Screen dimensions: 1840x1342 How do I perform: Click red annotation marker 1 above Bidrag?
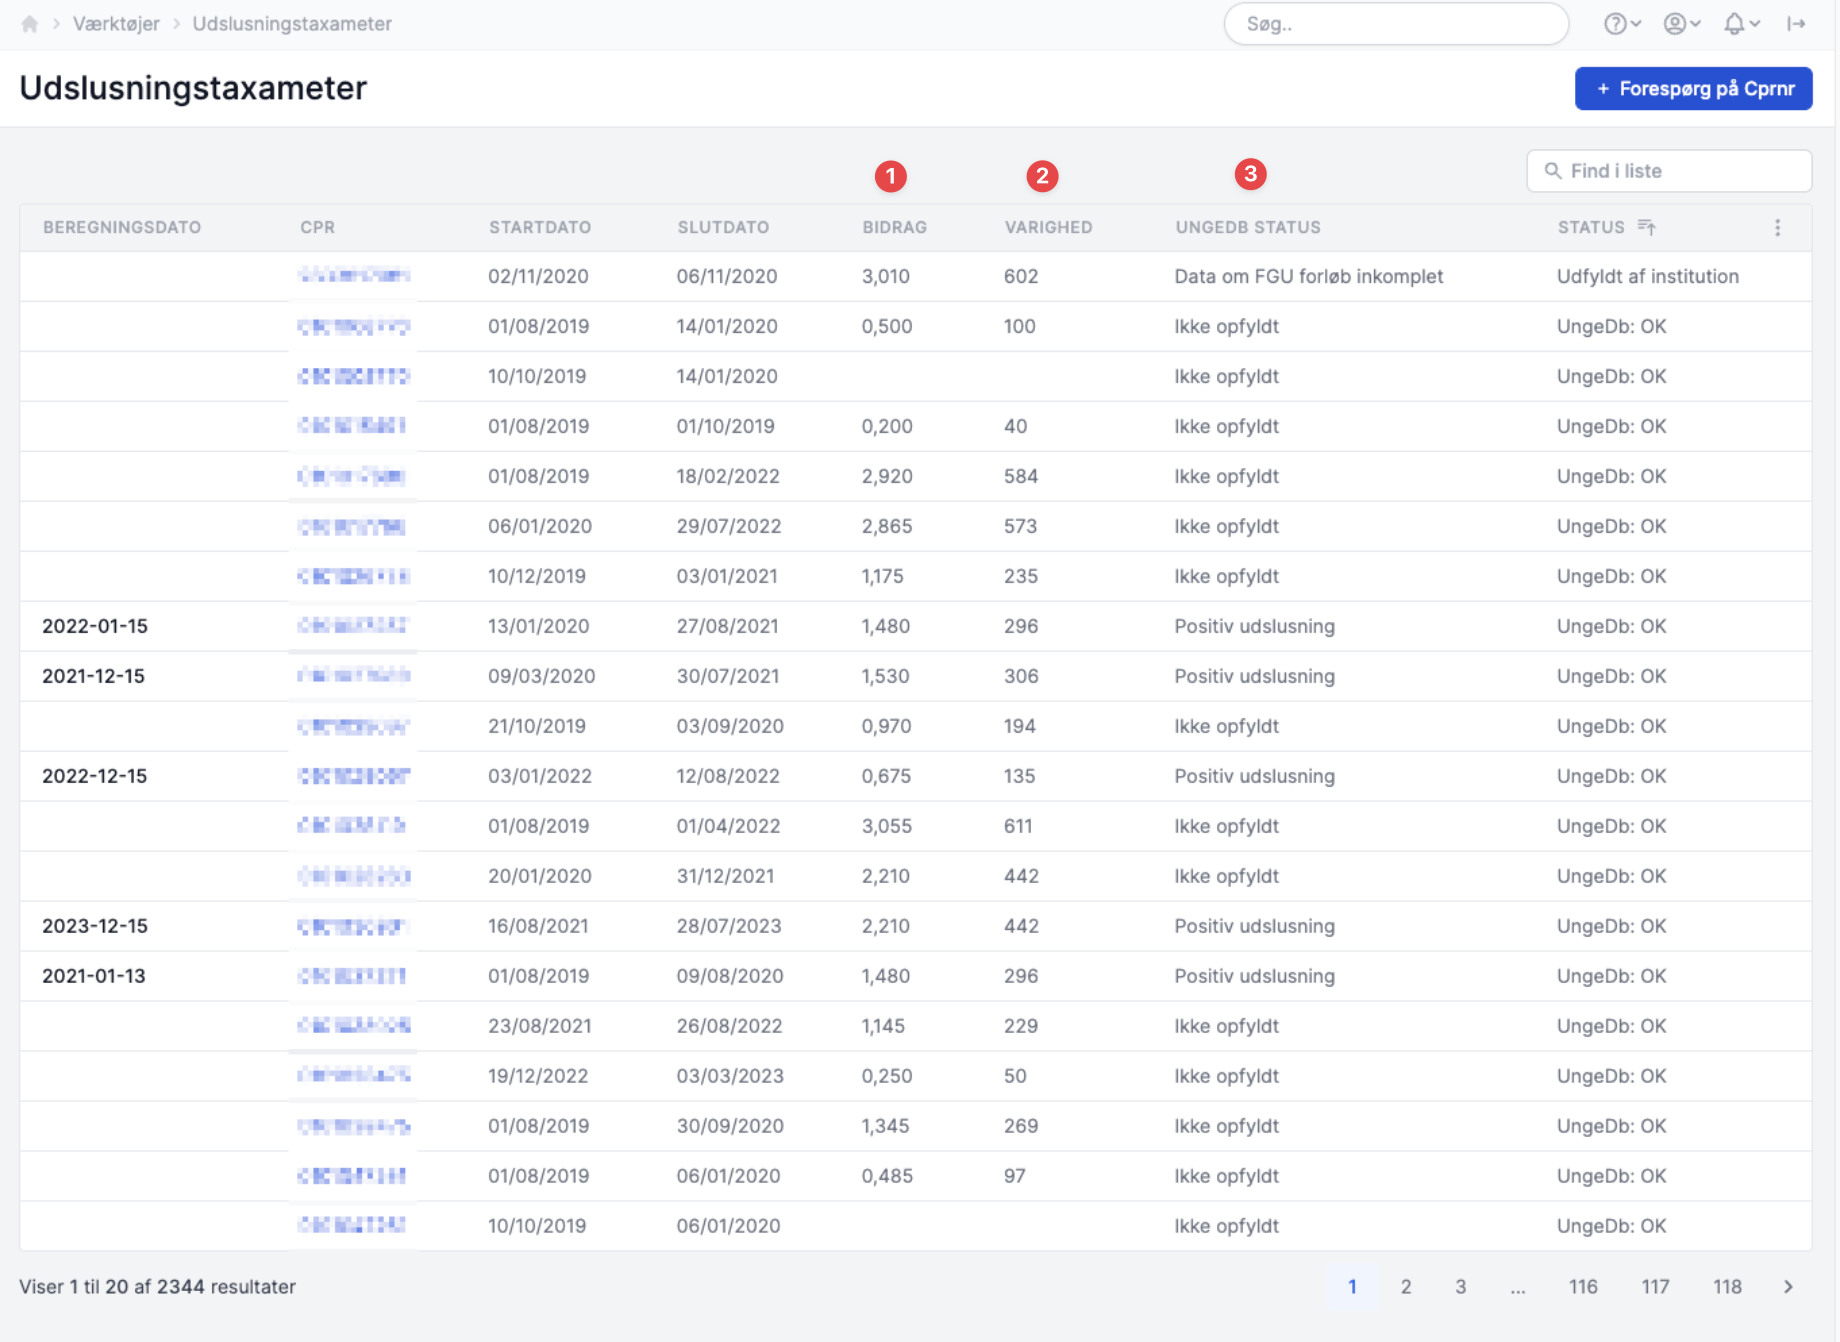890,177
